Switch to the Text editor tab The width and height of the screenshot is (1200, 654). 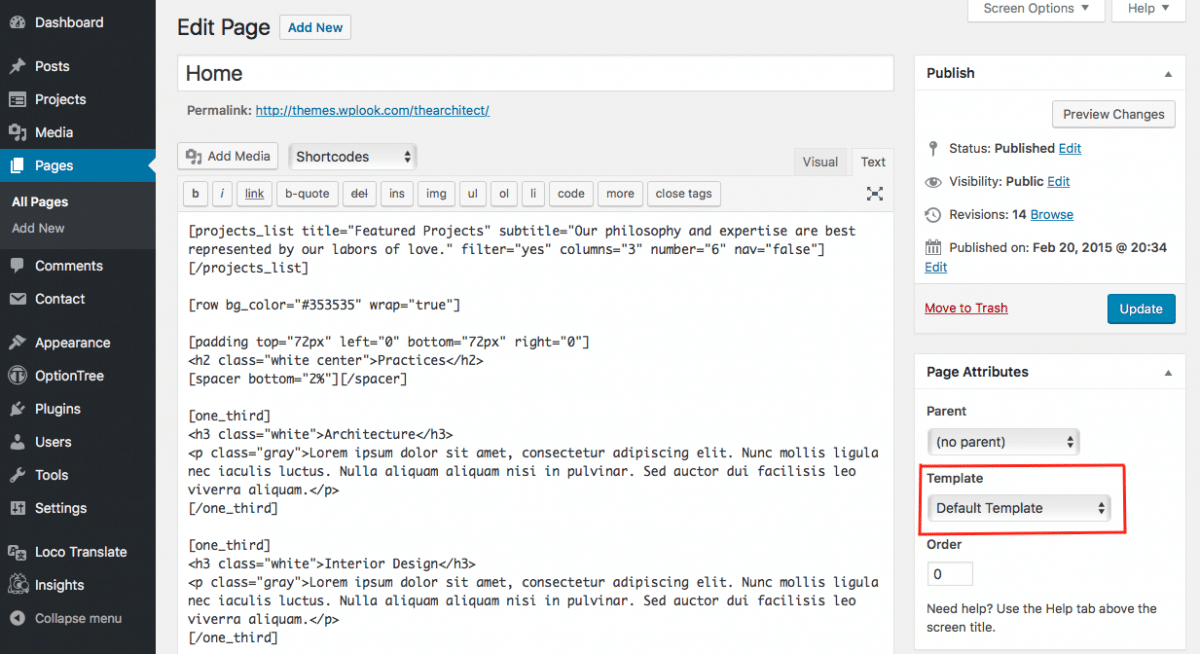coord(872,161)
